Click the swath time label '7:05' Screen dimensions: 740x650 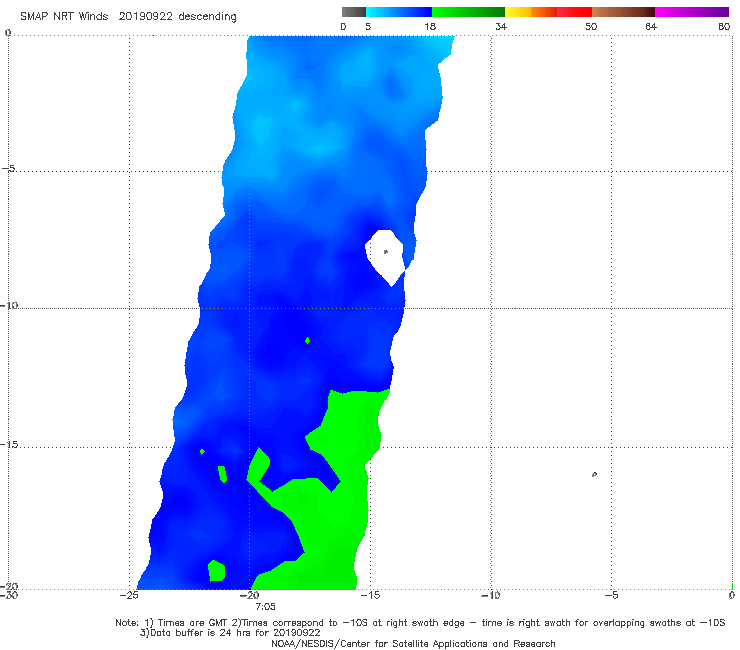pos(265,607)
